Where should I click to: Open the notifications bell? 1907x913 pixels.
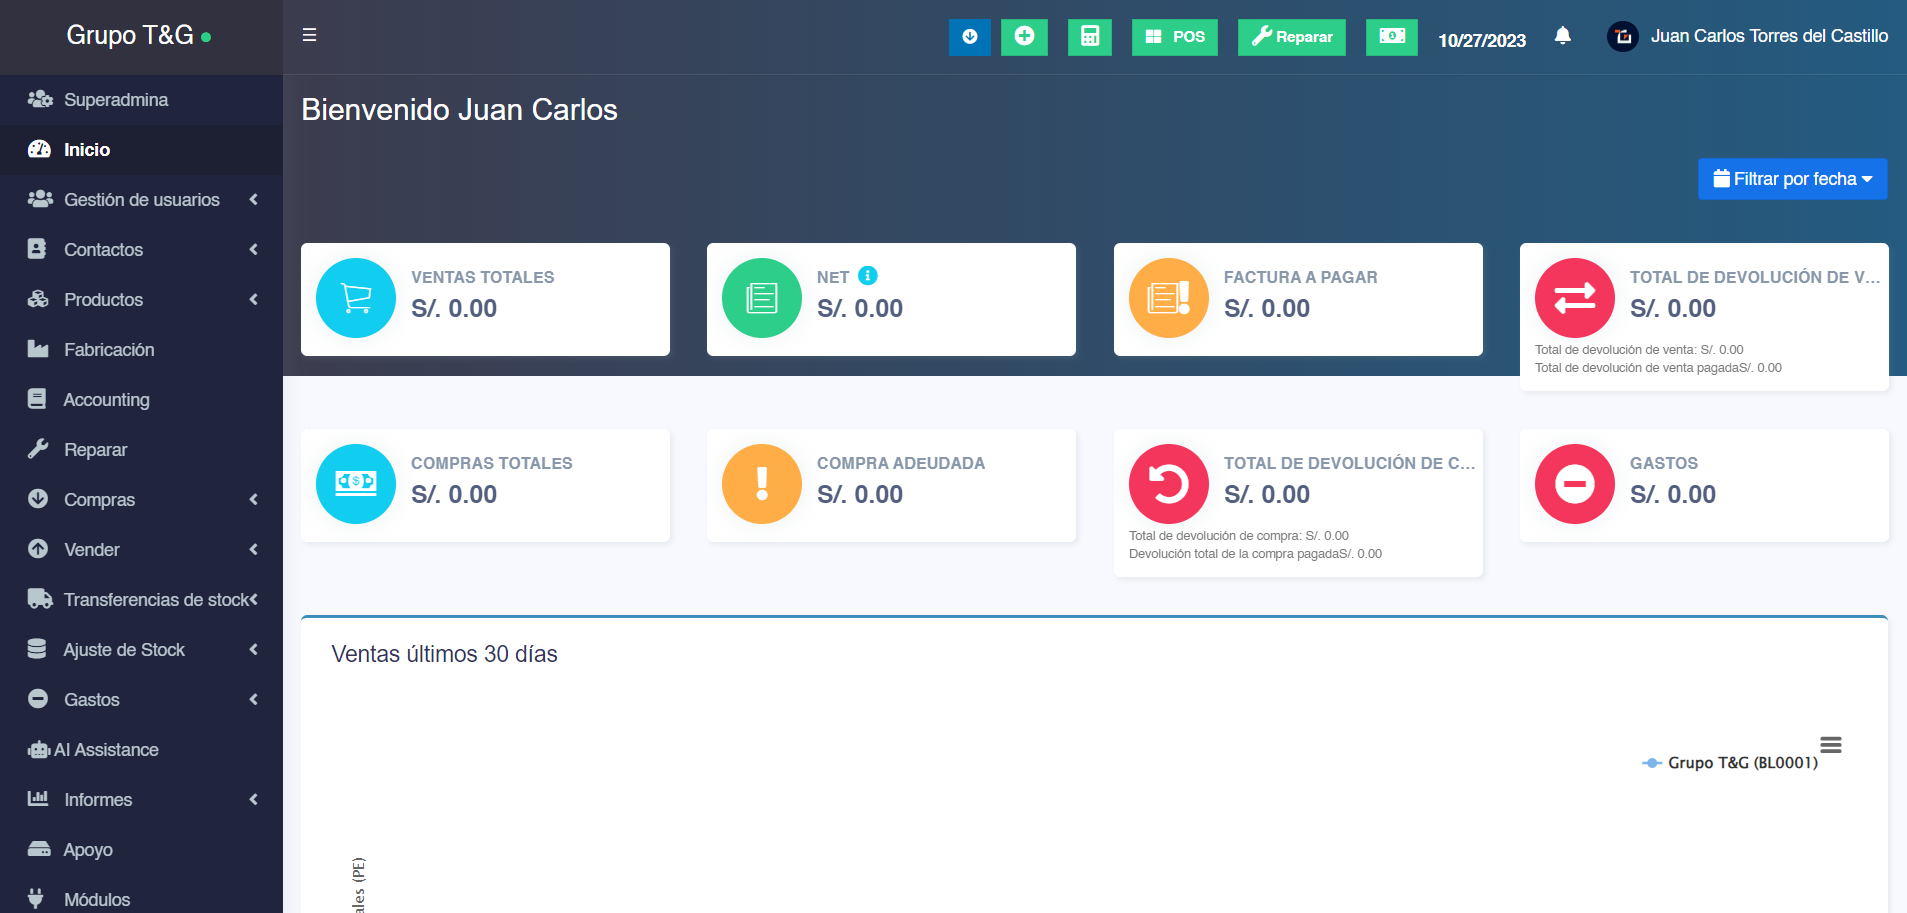(1562, 36)
